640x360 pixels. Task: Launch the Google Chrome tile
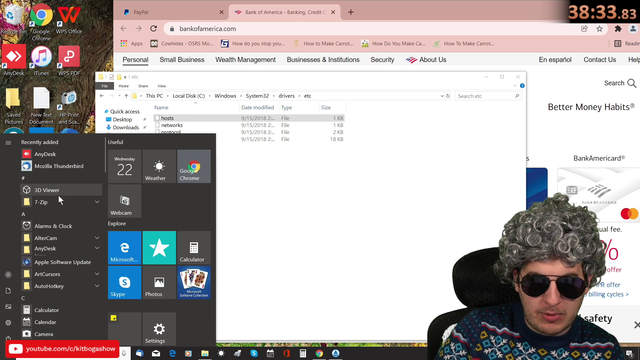[x=194, y=166]
